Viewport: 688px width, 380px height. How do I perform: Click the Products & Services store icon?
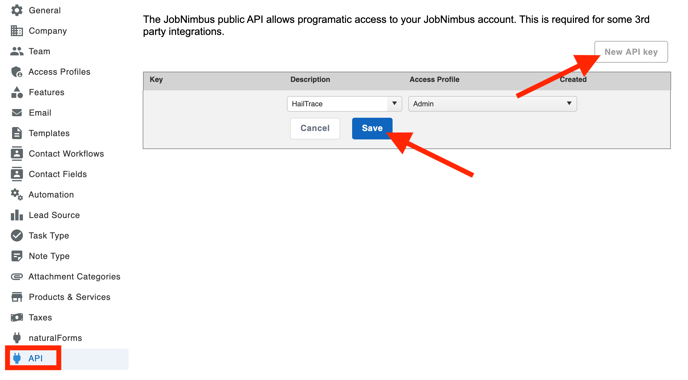(x=17, y=297)
